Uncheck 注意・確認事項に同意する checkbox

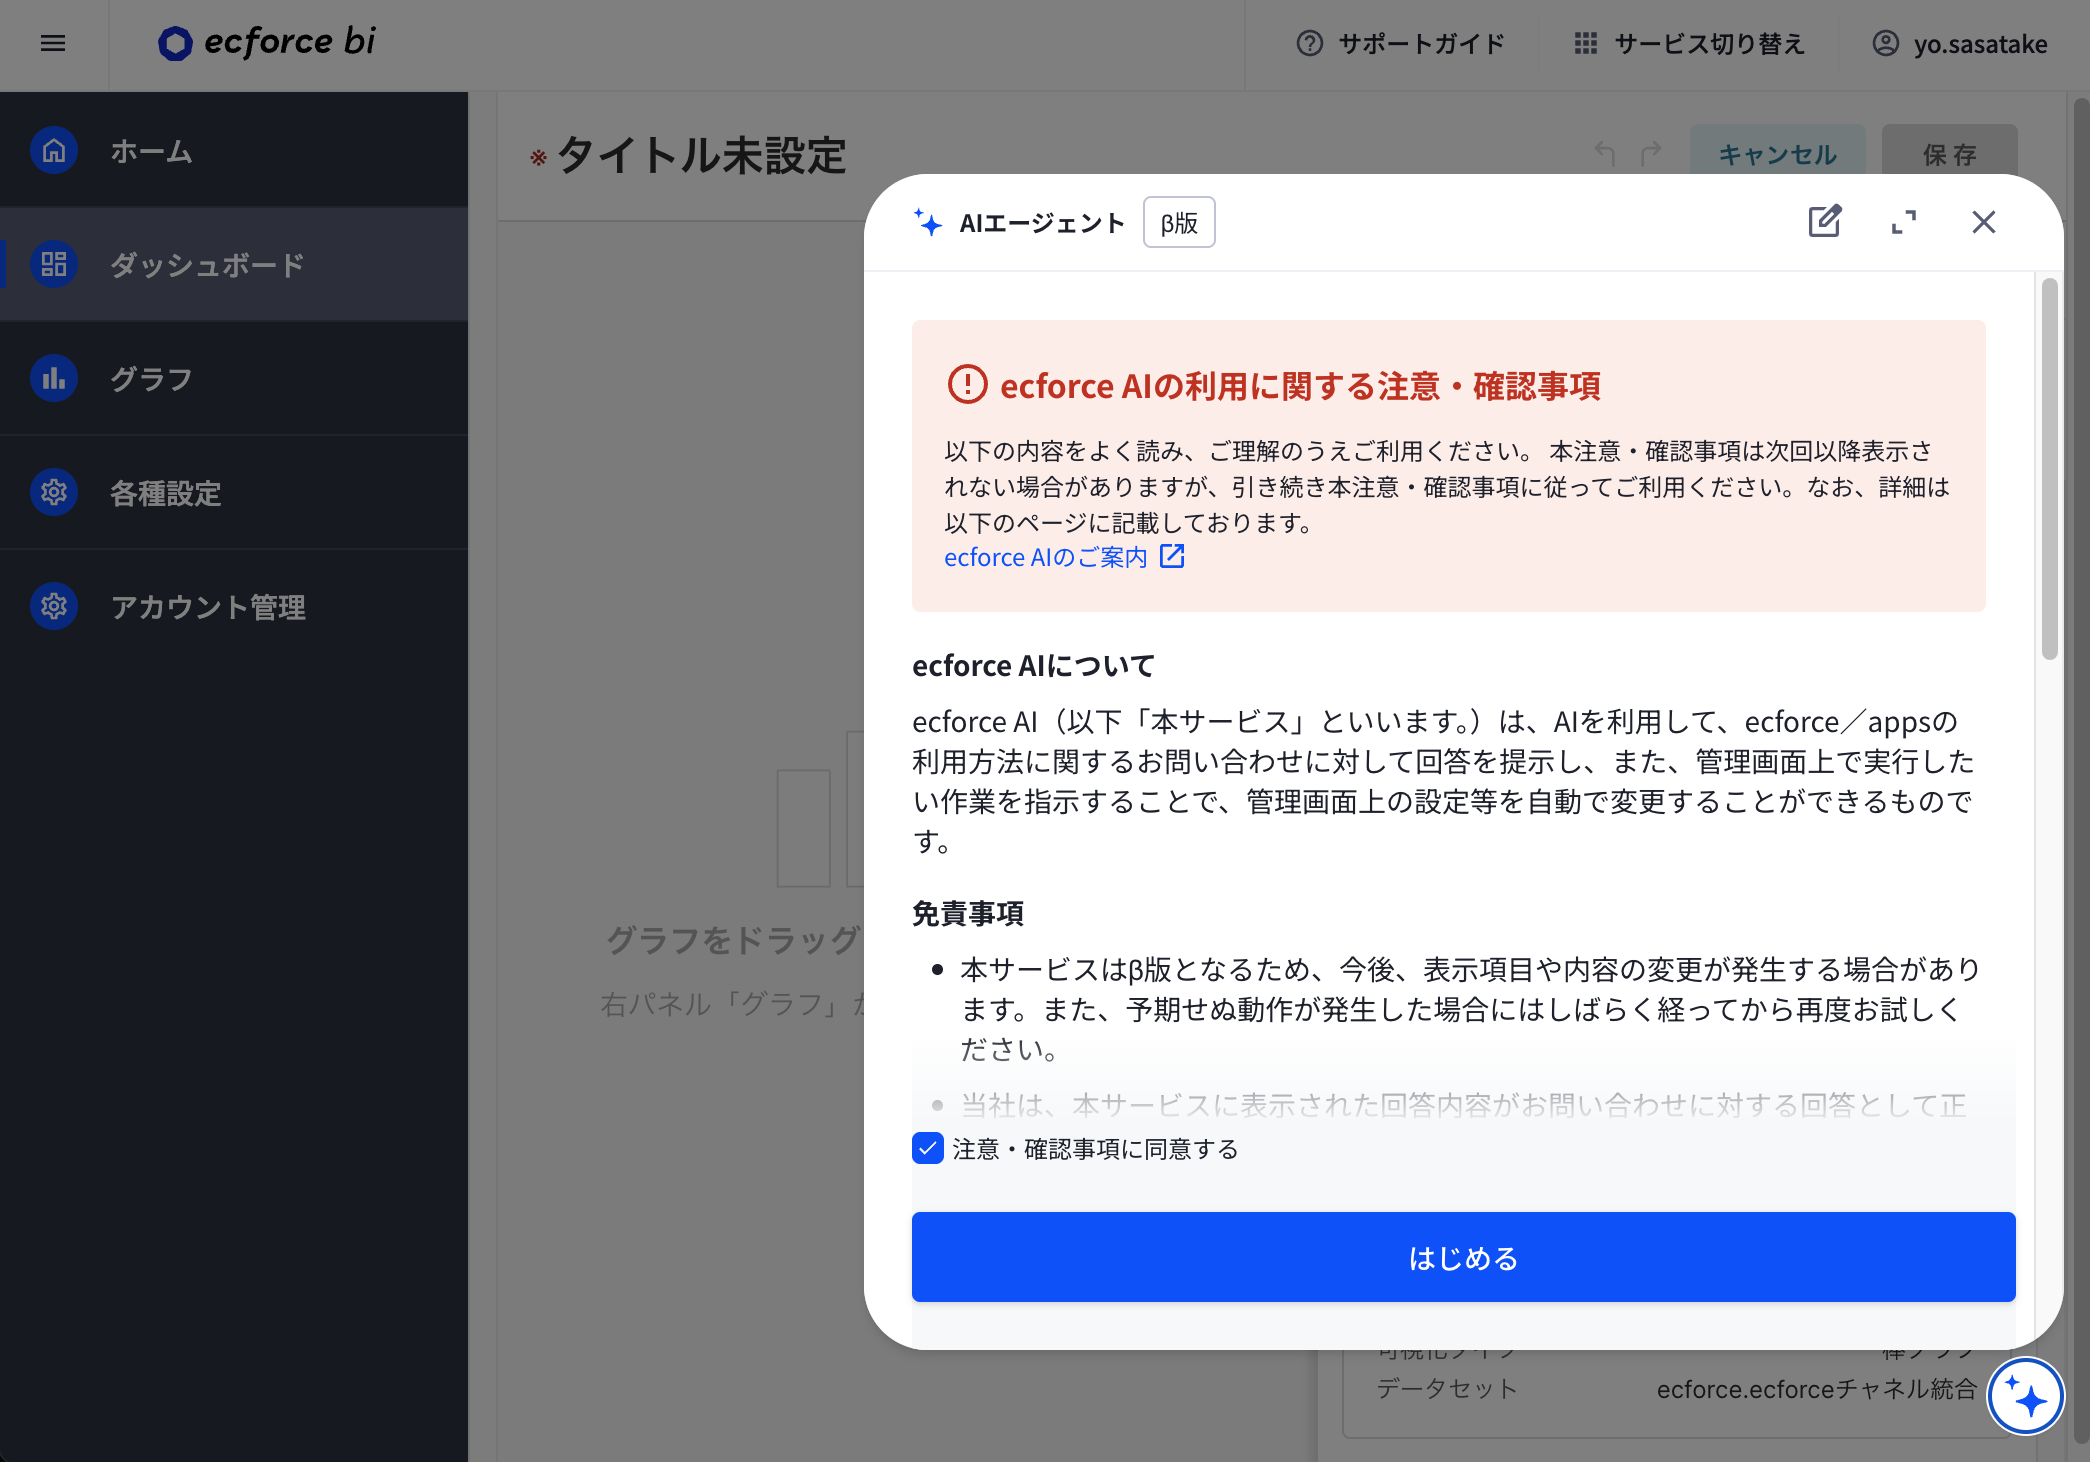[x=928, y=1148]
